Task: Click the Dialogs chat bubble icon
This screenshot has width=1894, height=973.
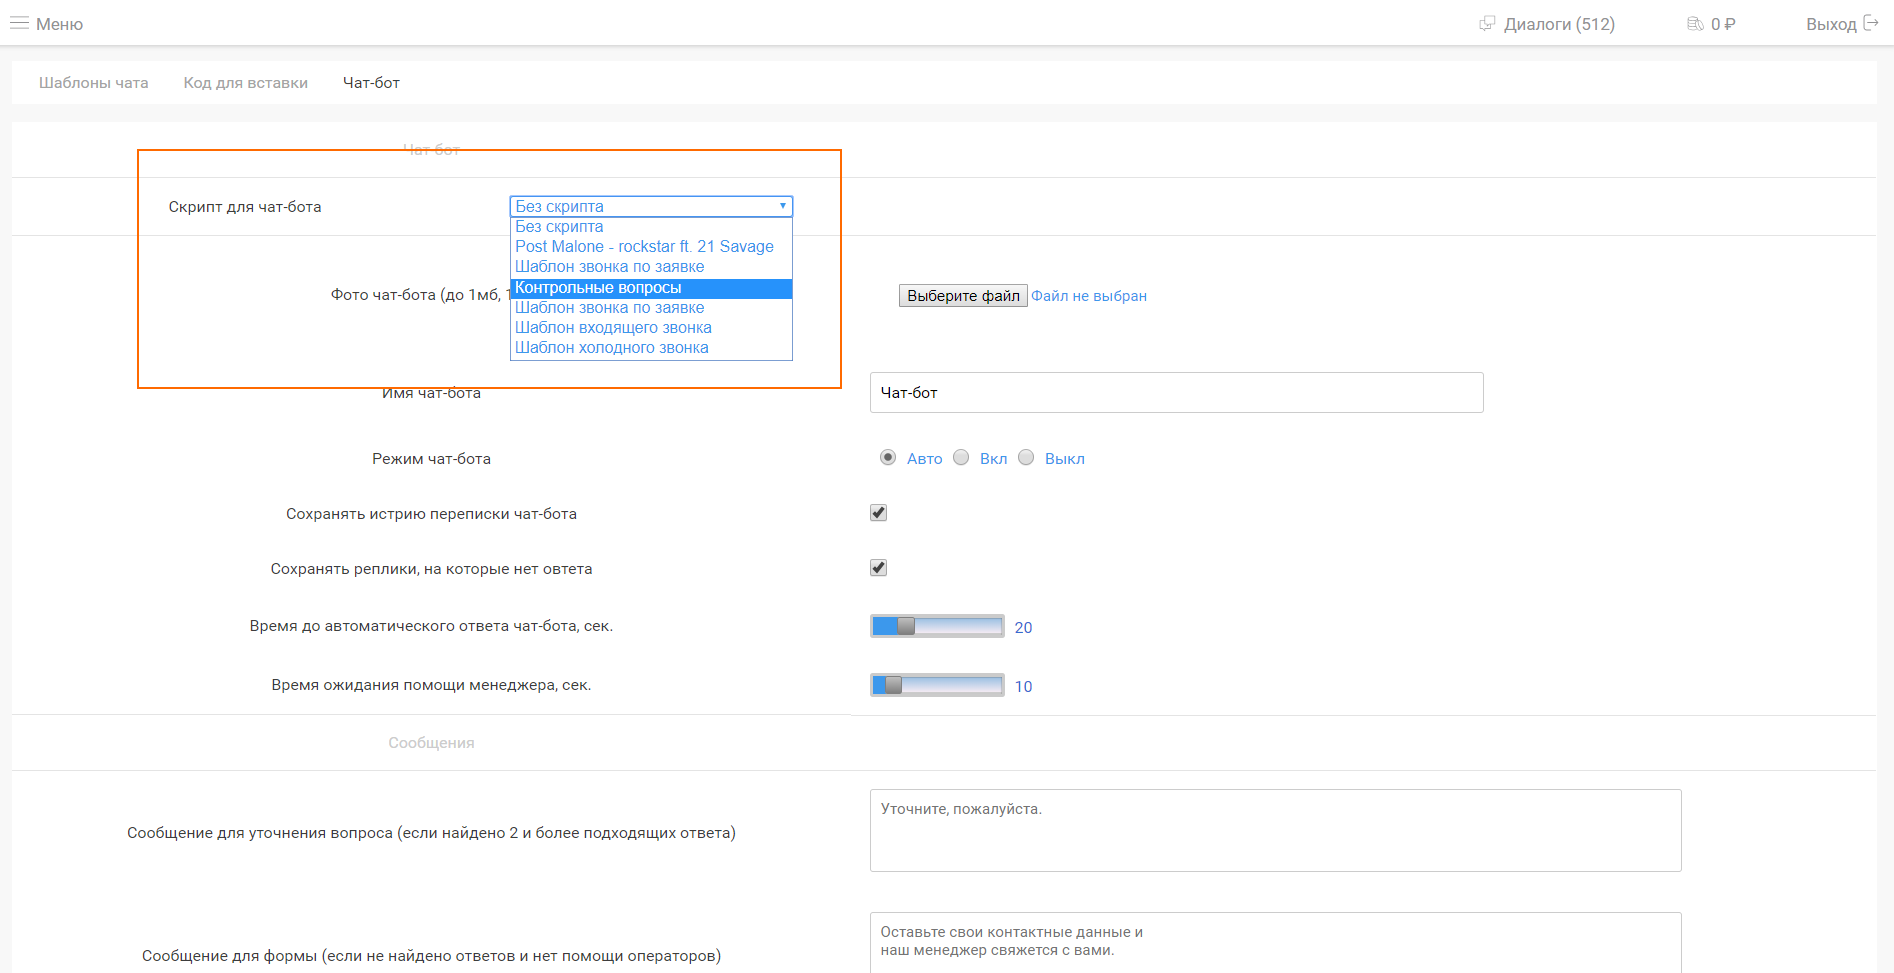Action: click(1487, 23)
